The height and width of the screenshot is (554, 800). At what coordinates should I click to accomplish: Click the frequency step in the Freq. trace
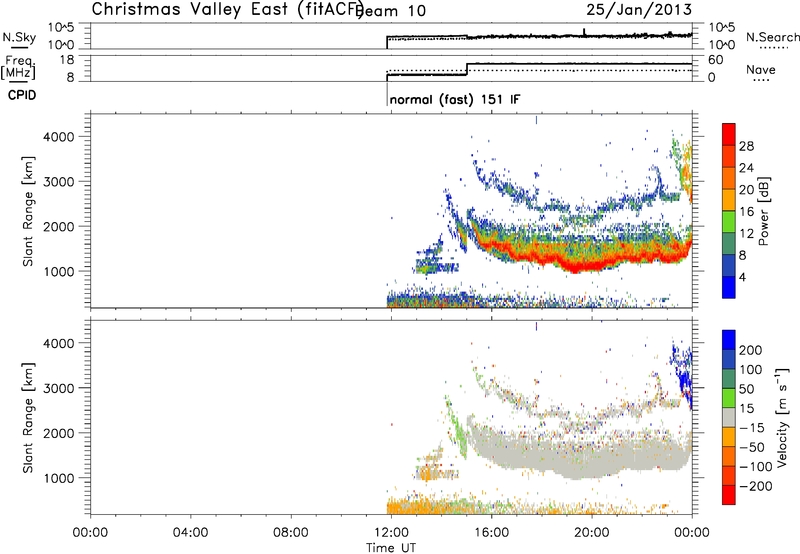tap(467, 69)
